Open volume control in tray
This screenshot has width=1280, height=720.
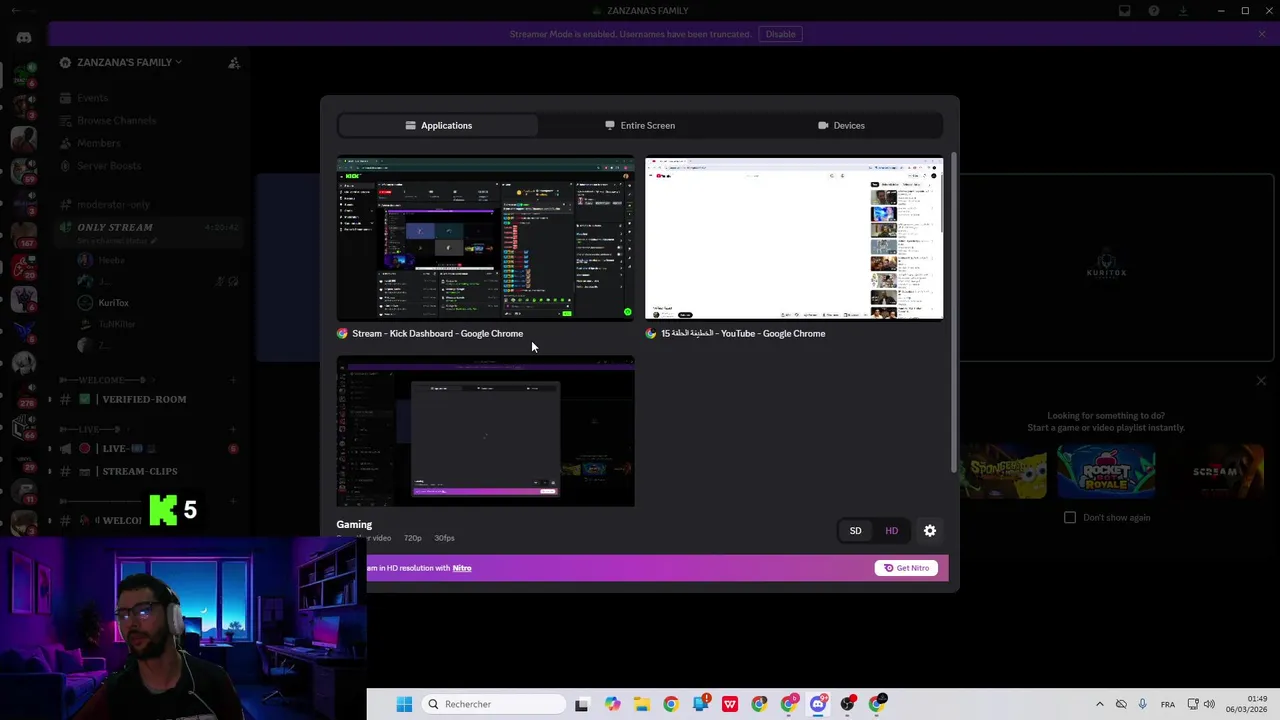tap(1209, 704)
